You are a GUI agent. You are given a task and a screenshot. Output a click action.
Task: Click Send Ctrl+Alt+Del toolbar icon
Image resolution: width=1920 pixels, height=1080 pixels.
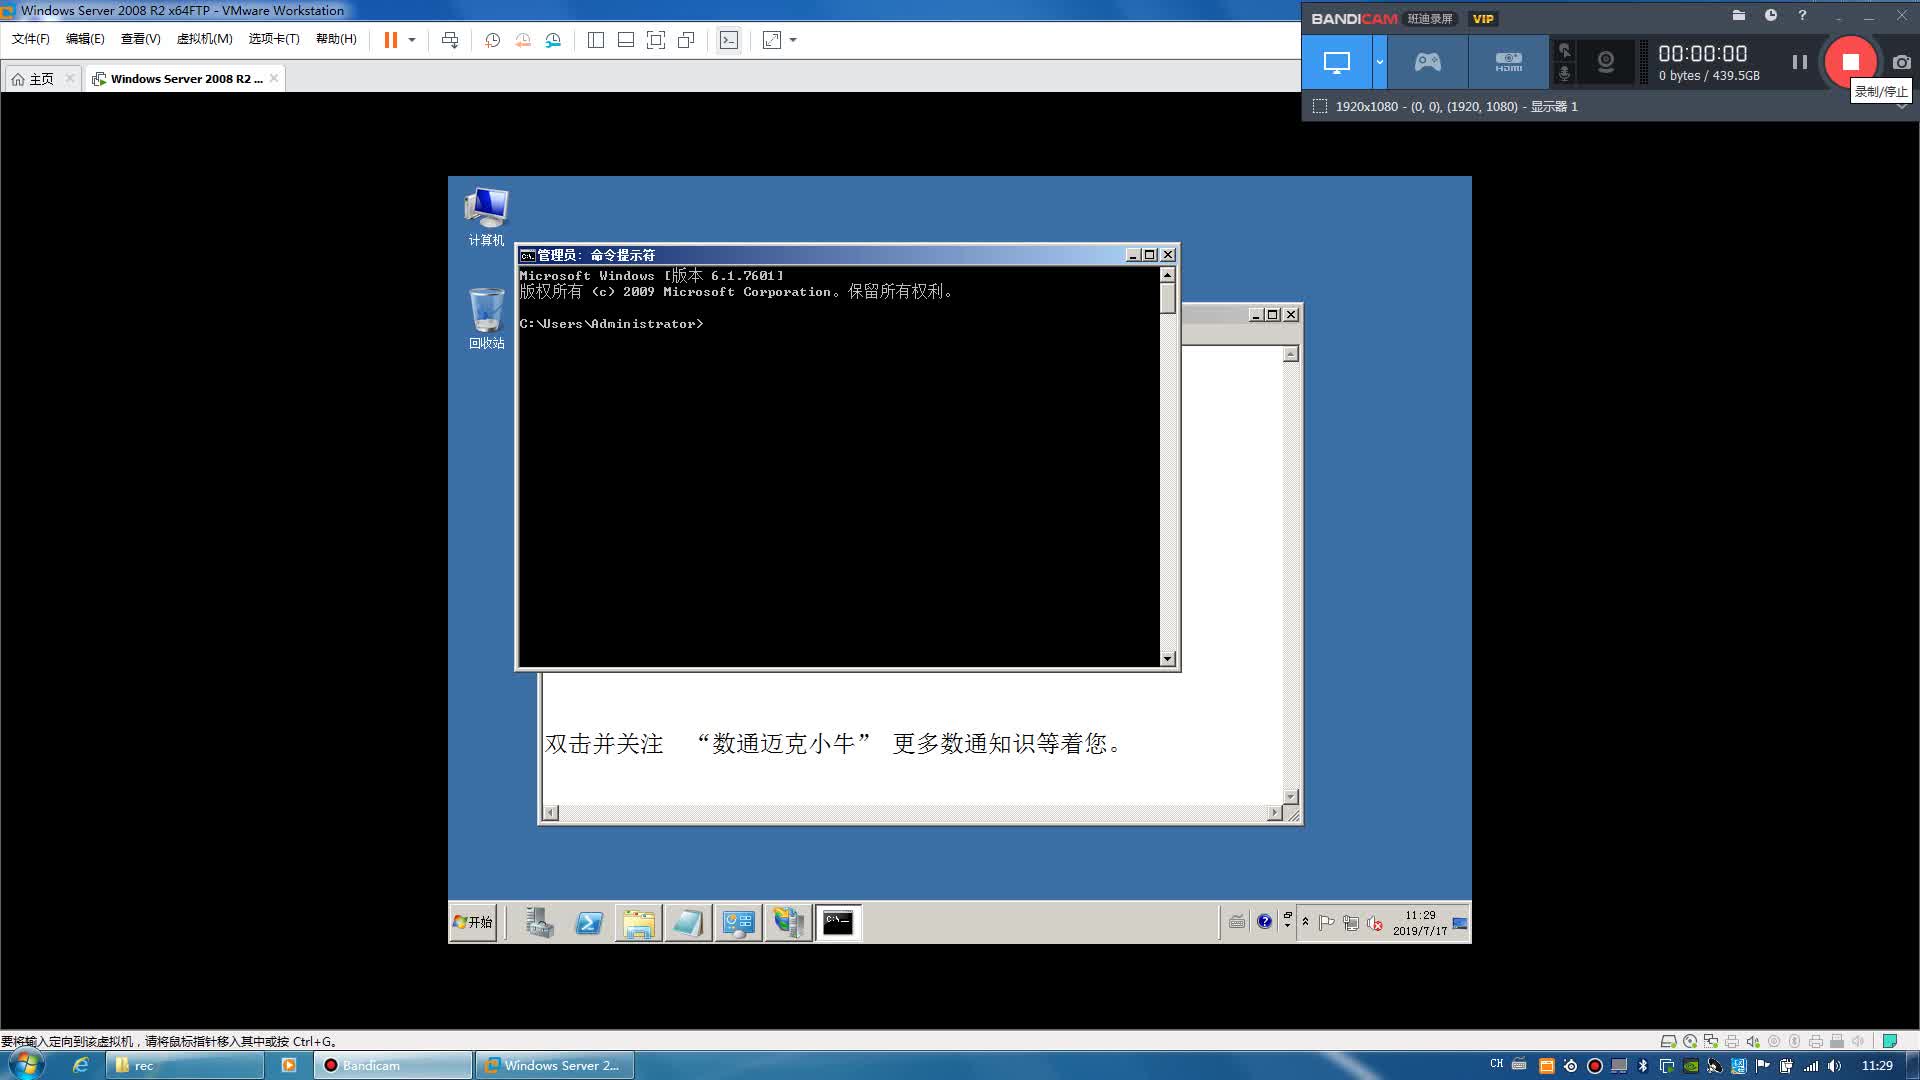[x=450, y=40]
